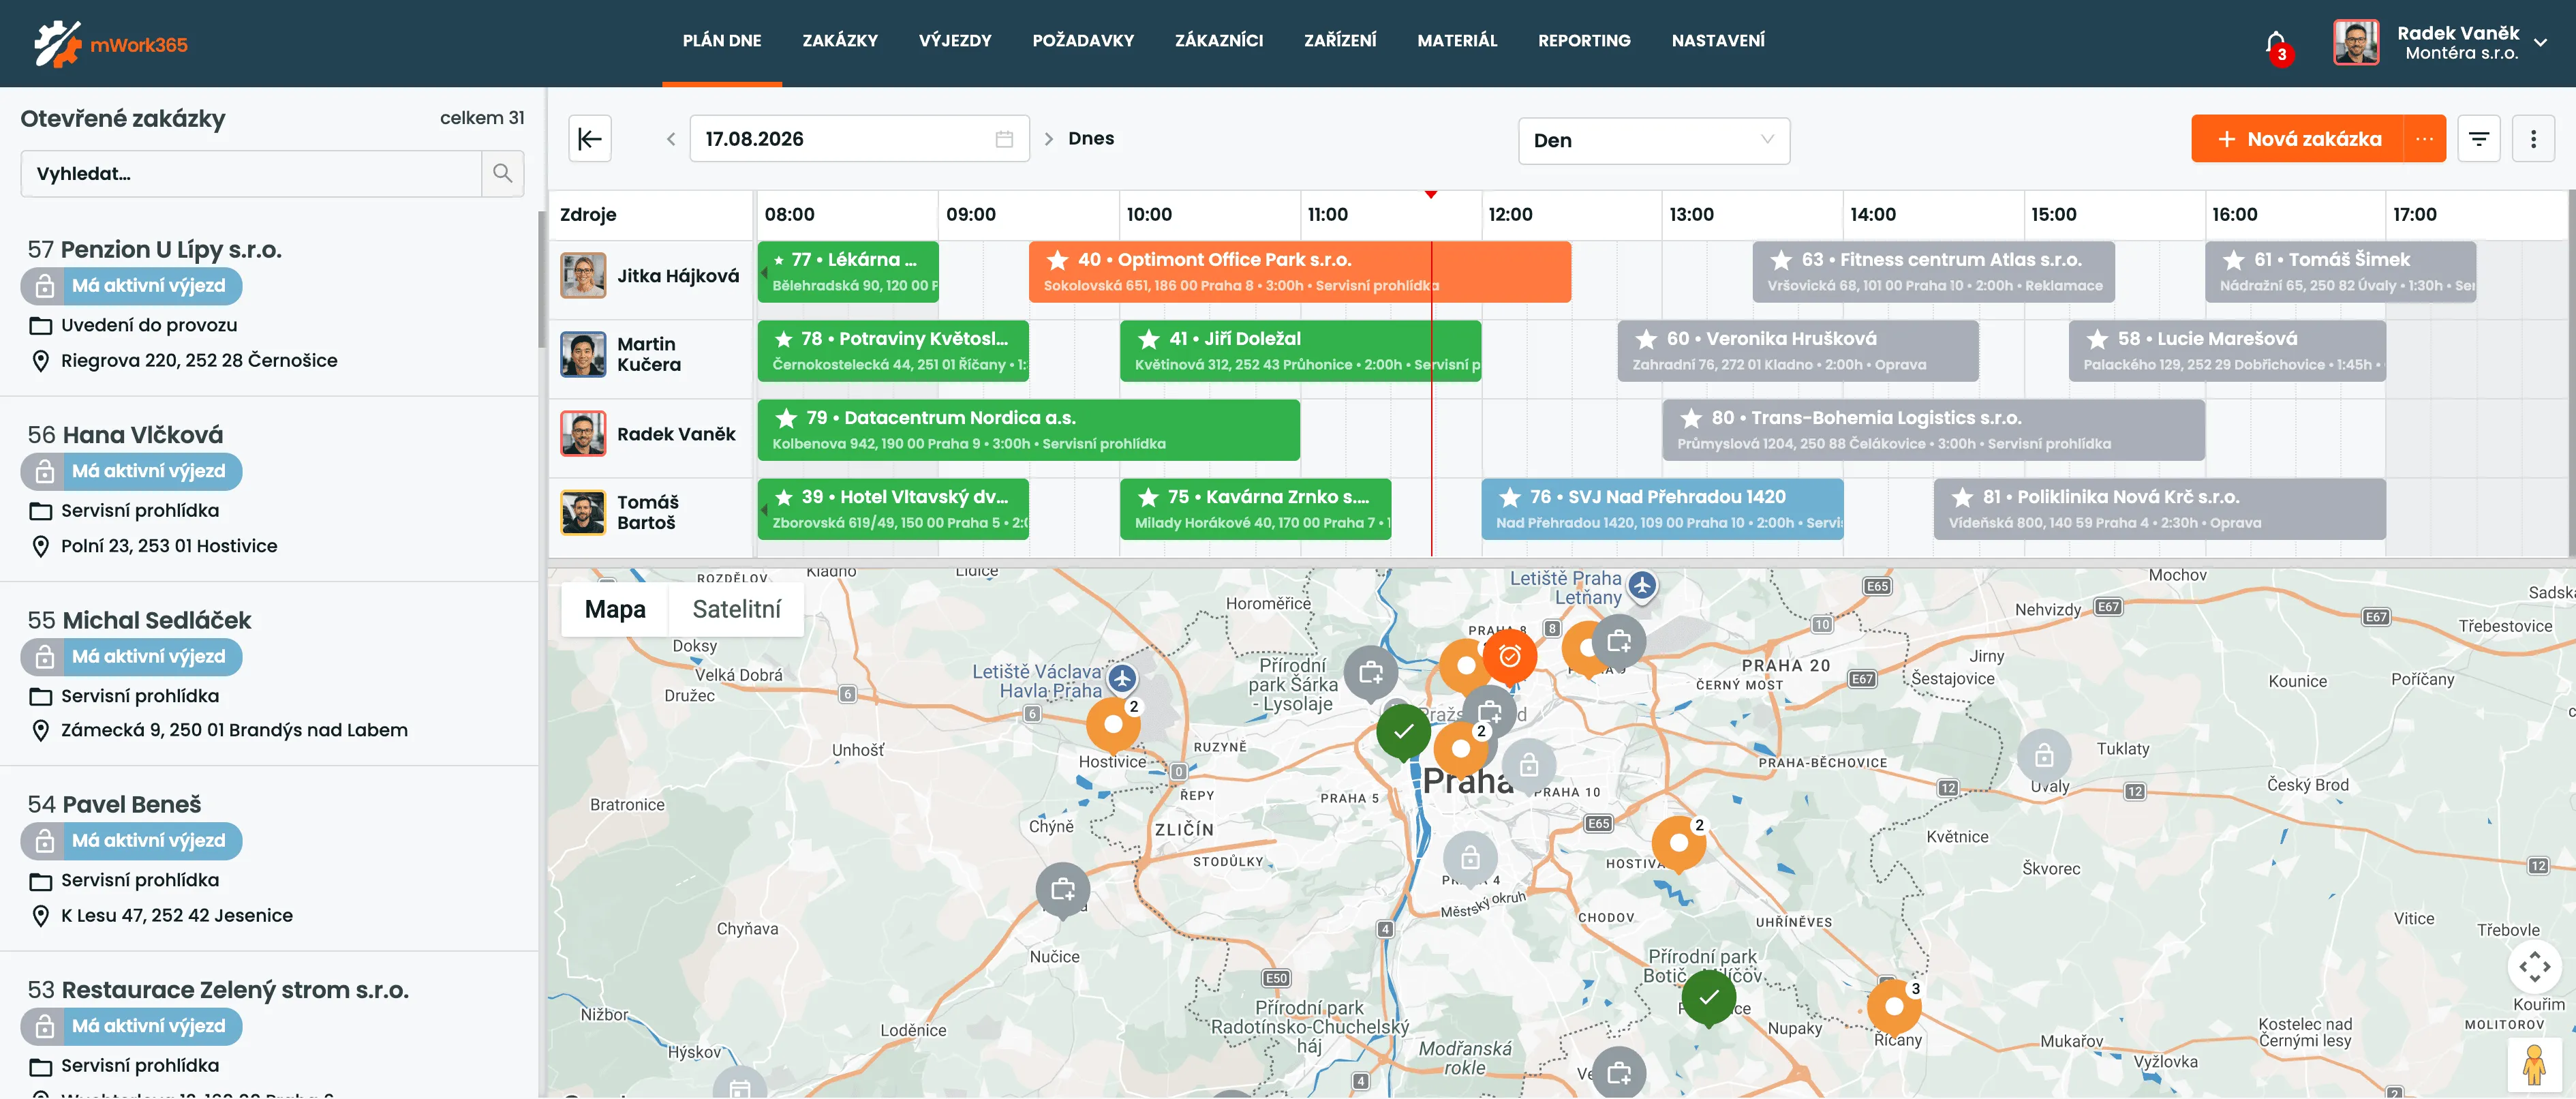
Task: Collapse the open orders side panel
Action: [x=590, y=139]
